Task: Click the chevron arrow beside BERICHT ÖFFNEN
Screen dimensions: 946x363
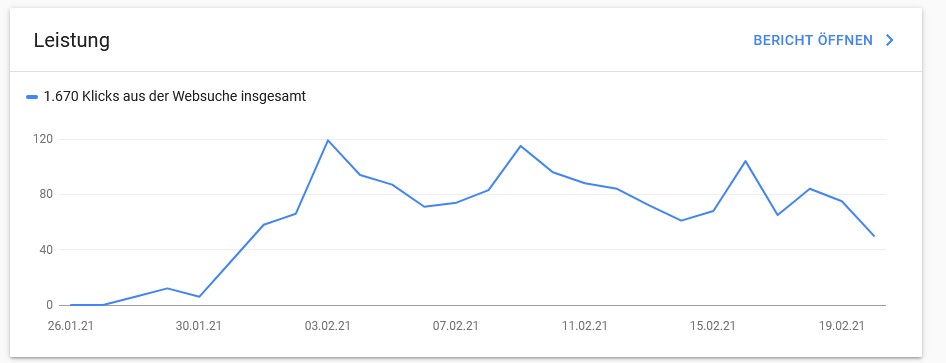Action: click(889, 40)
